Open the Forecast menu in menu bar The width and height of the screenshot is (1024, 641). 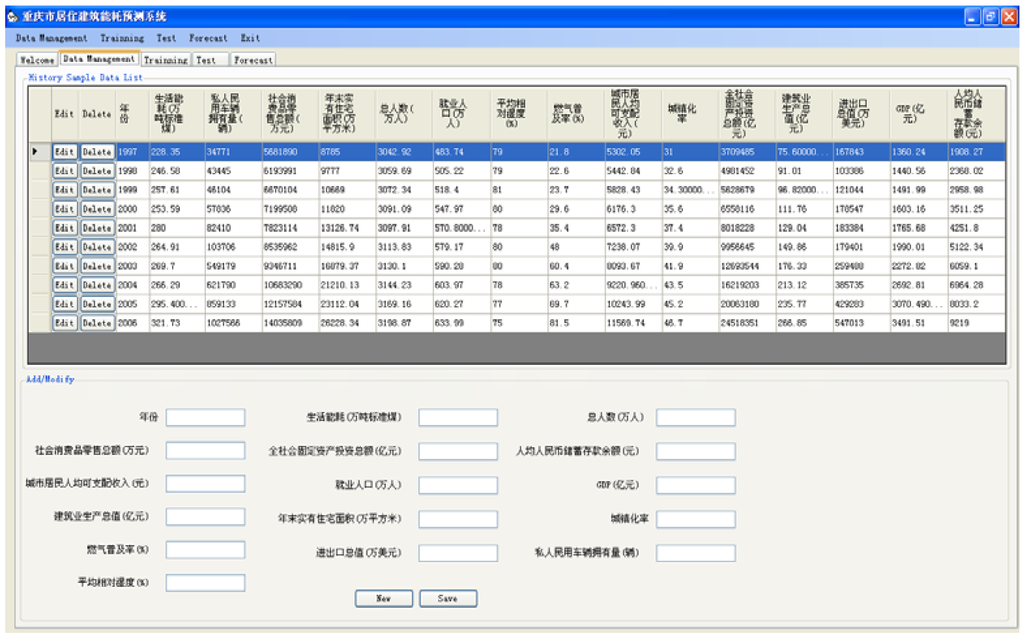coord(208,38)
